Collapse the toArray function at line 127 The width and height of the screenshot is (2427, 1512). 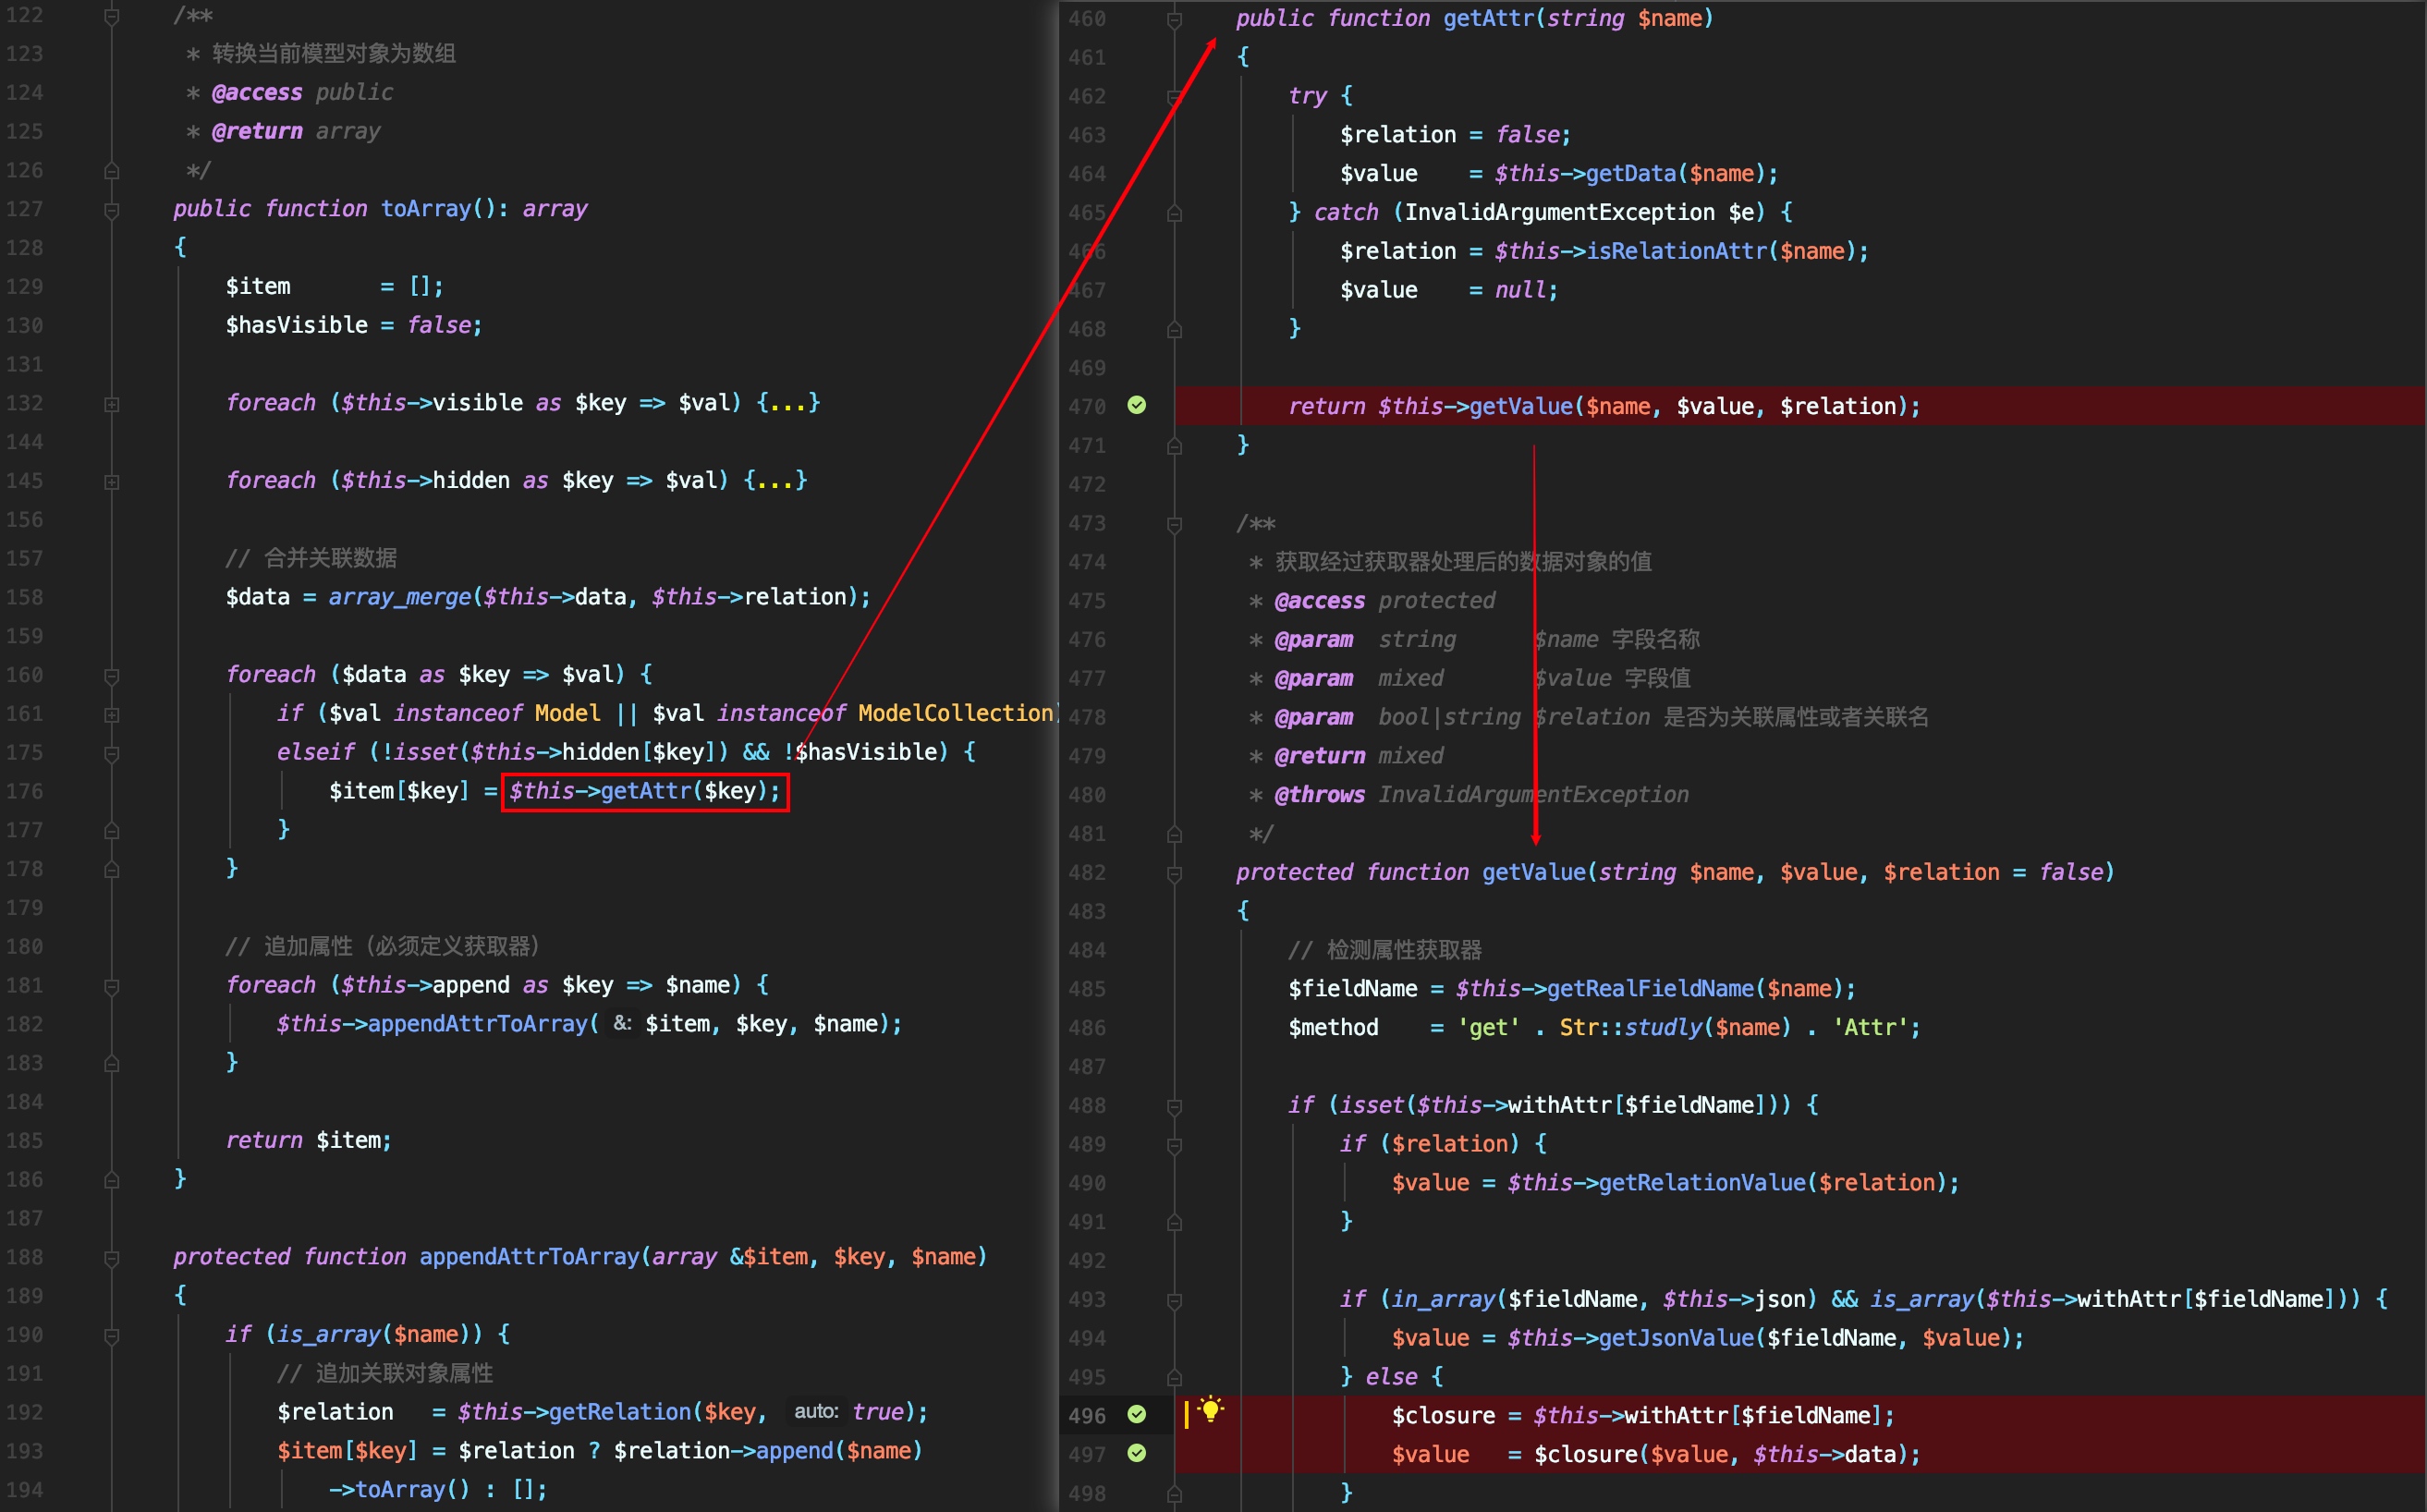(112, 210)
